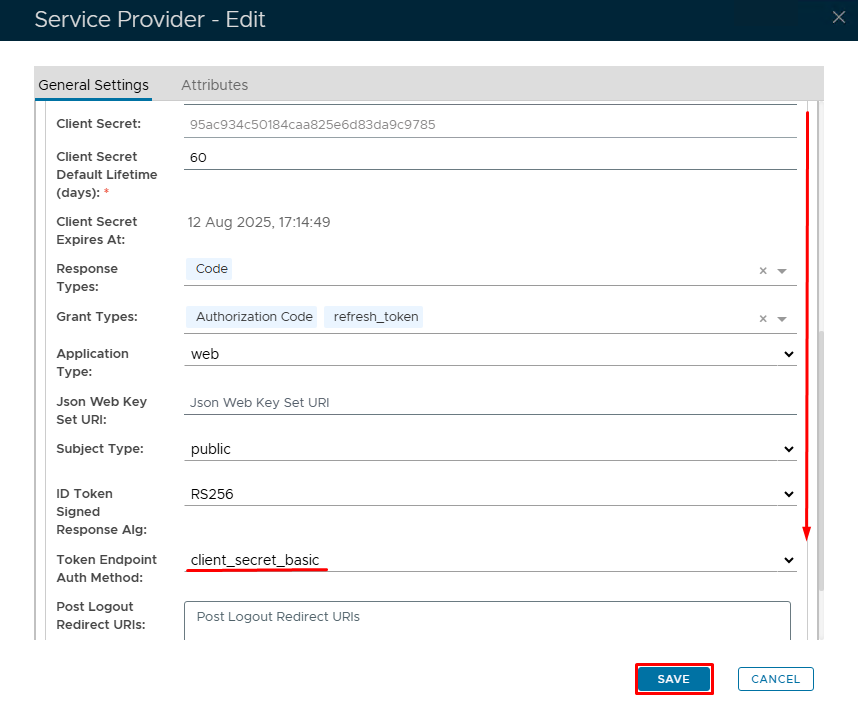858x717 pixels.
Task: Click the Save button
Action: 673,679
